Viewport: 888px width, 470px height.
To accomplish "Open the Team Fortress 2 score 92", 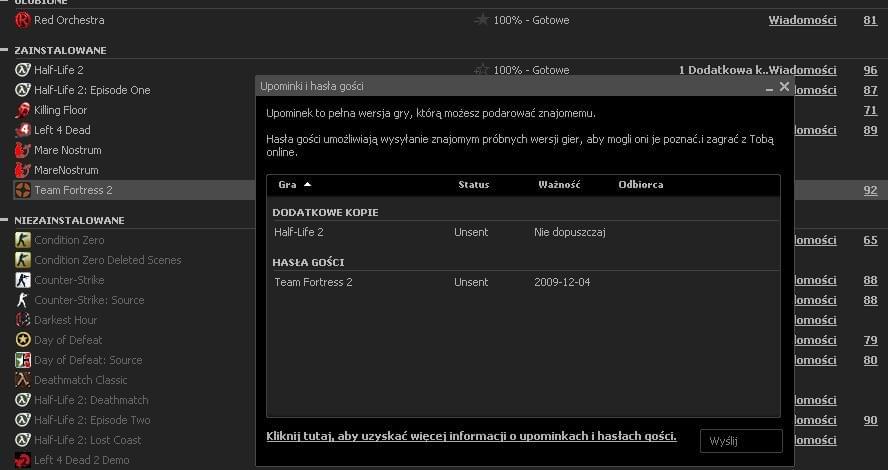I will [870, 190].
